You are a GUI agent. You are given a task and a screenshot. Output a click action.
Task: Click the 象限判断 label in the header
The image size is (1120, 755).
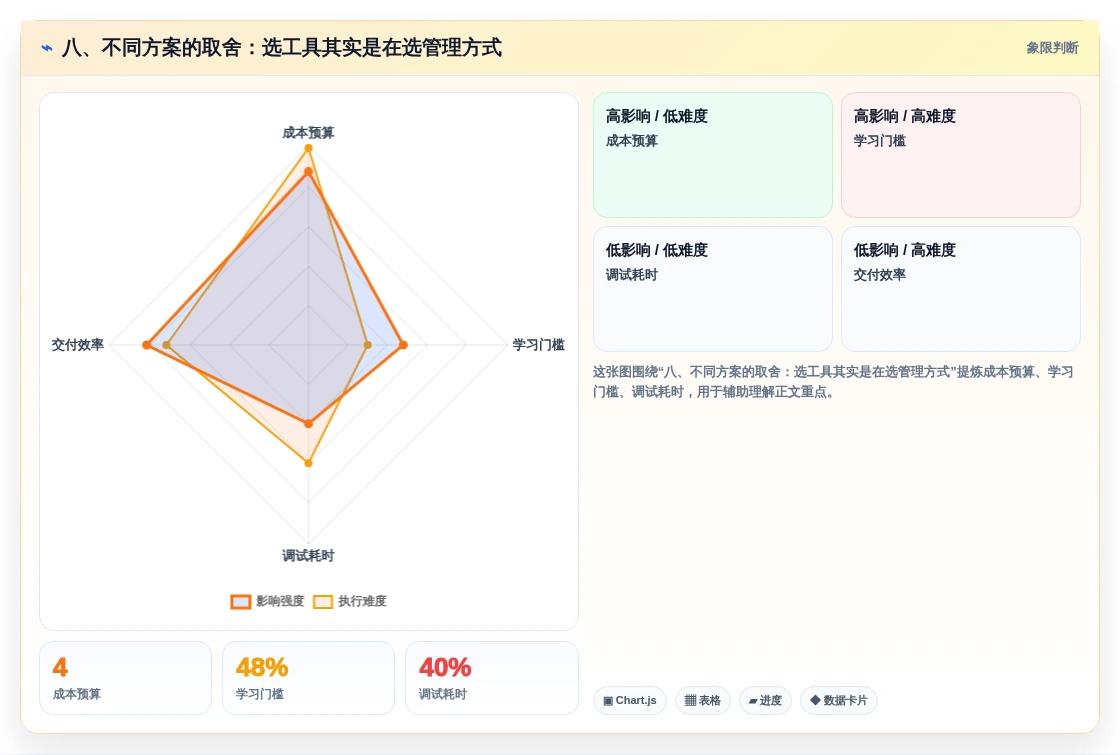pos(1052,48)
